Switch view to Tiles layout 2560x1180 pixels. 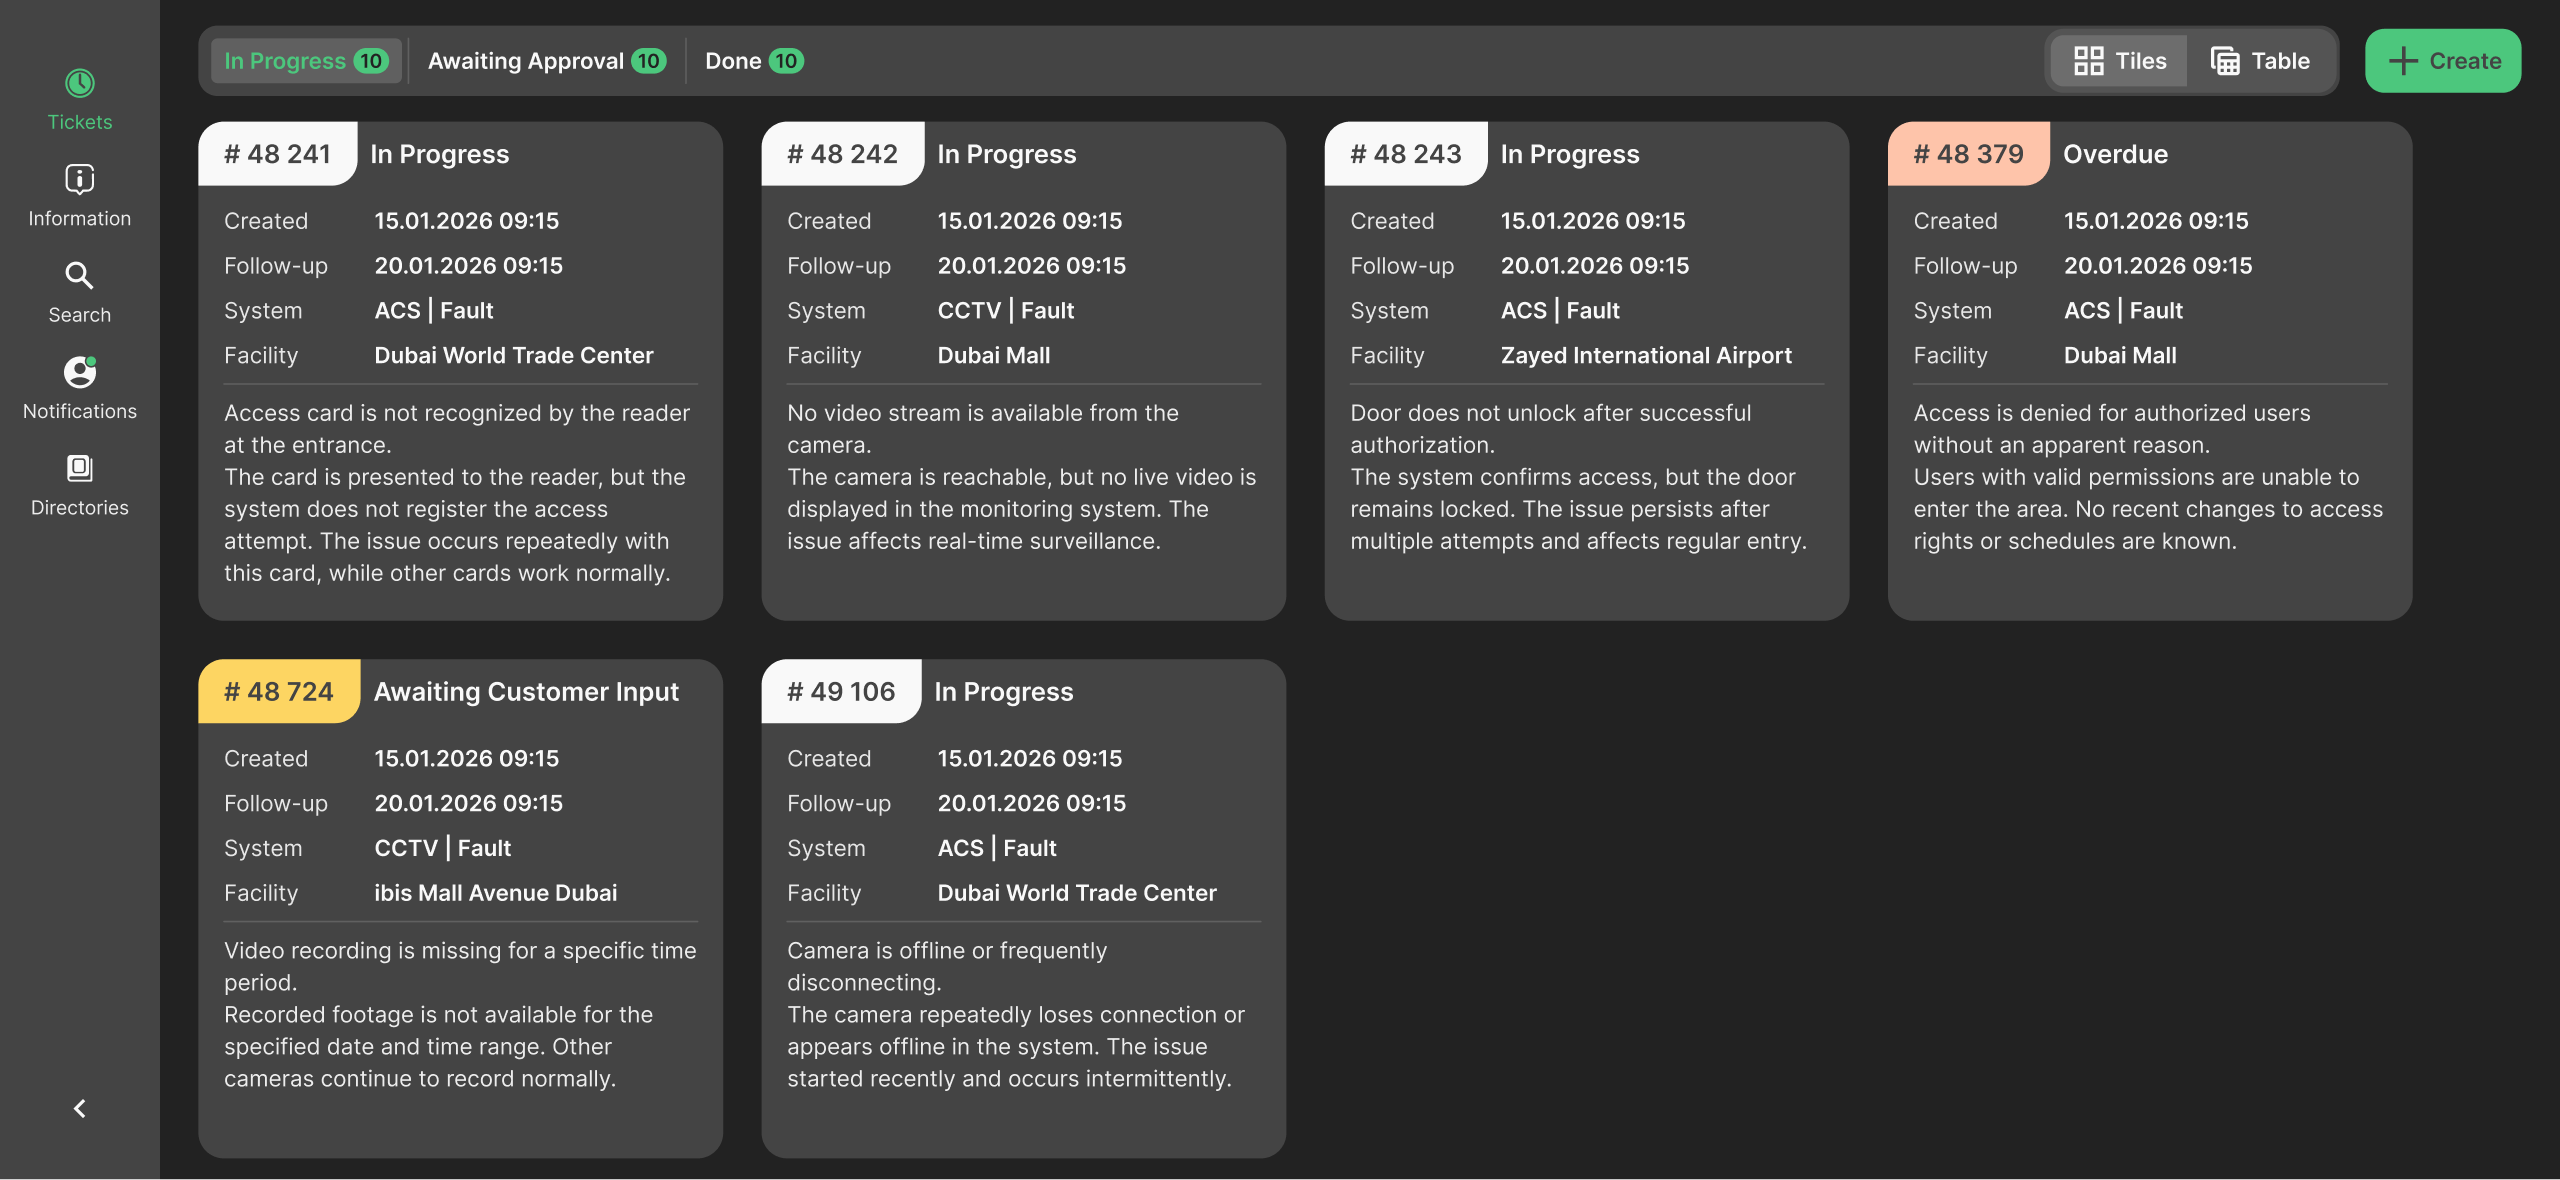click(x=2119, y=61)
